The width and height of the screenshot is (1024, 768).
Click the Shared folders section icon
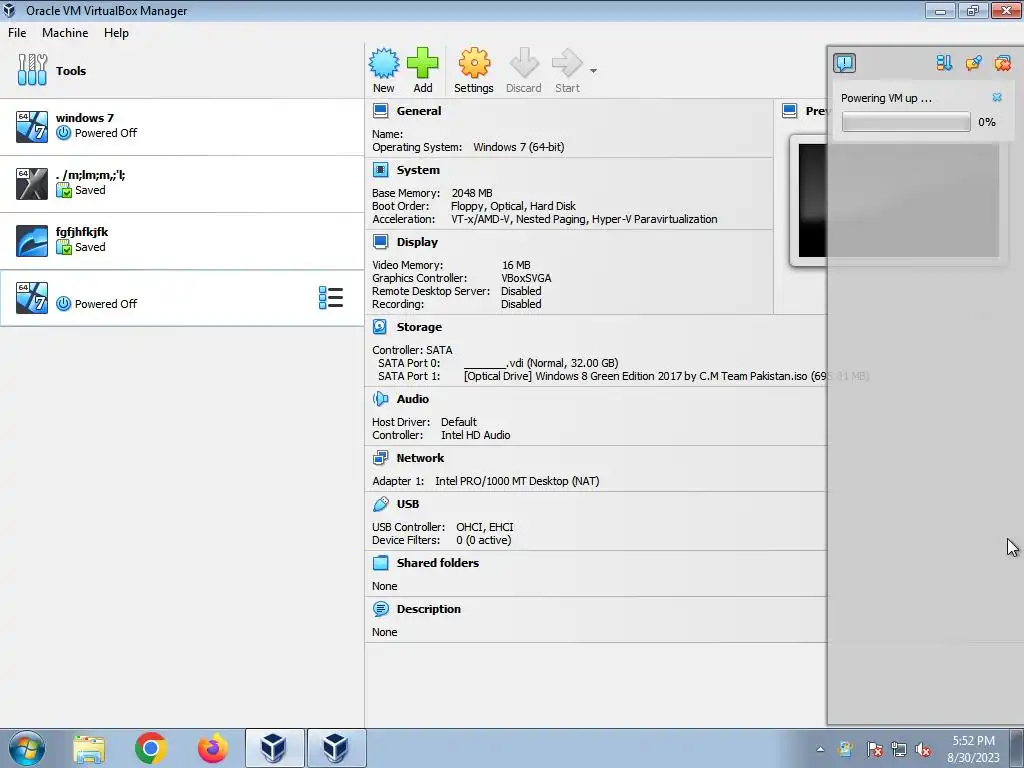380,562
